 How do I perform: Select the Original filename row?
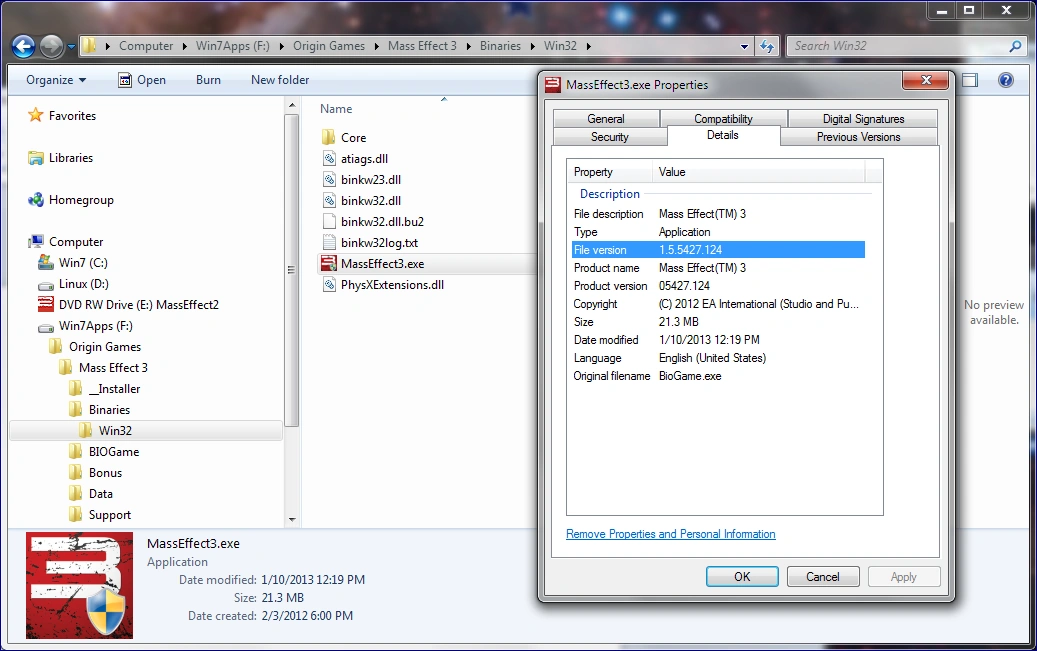pyautogui.click(x=718, y=376)
